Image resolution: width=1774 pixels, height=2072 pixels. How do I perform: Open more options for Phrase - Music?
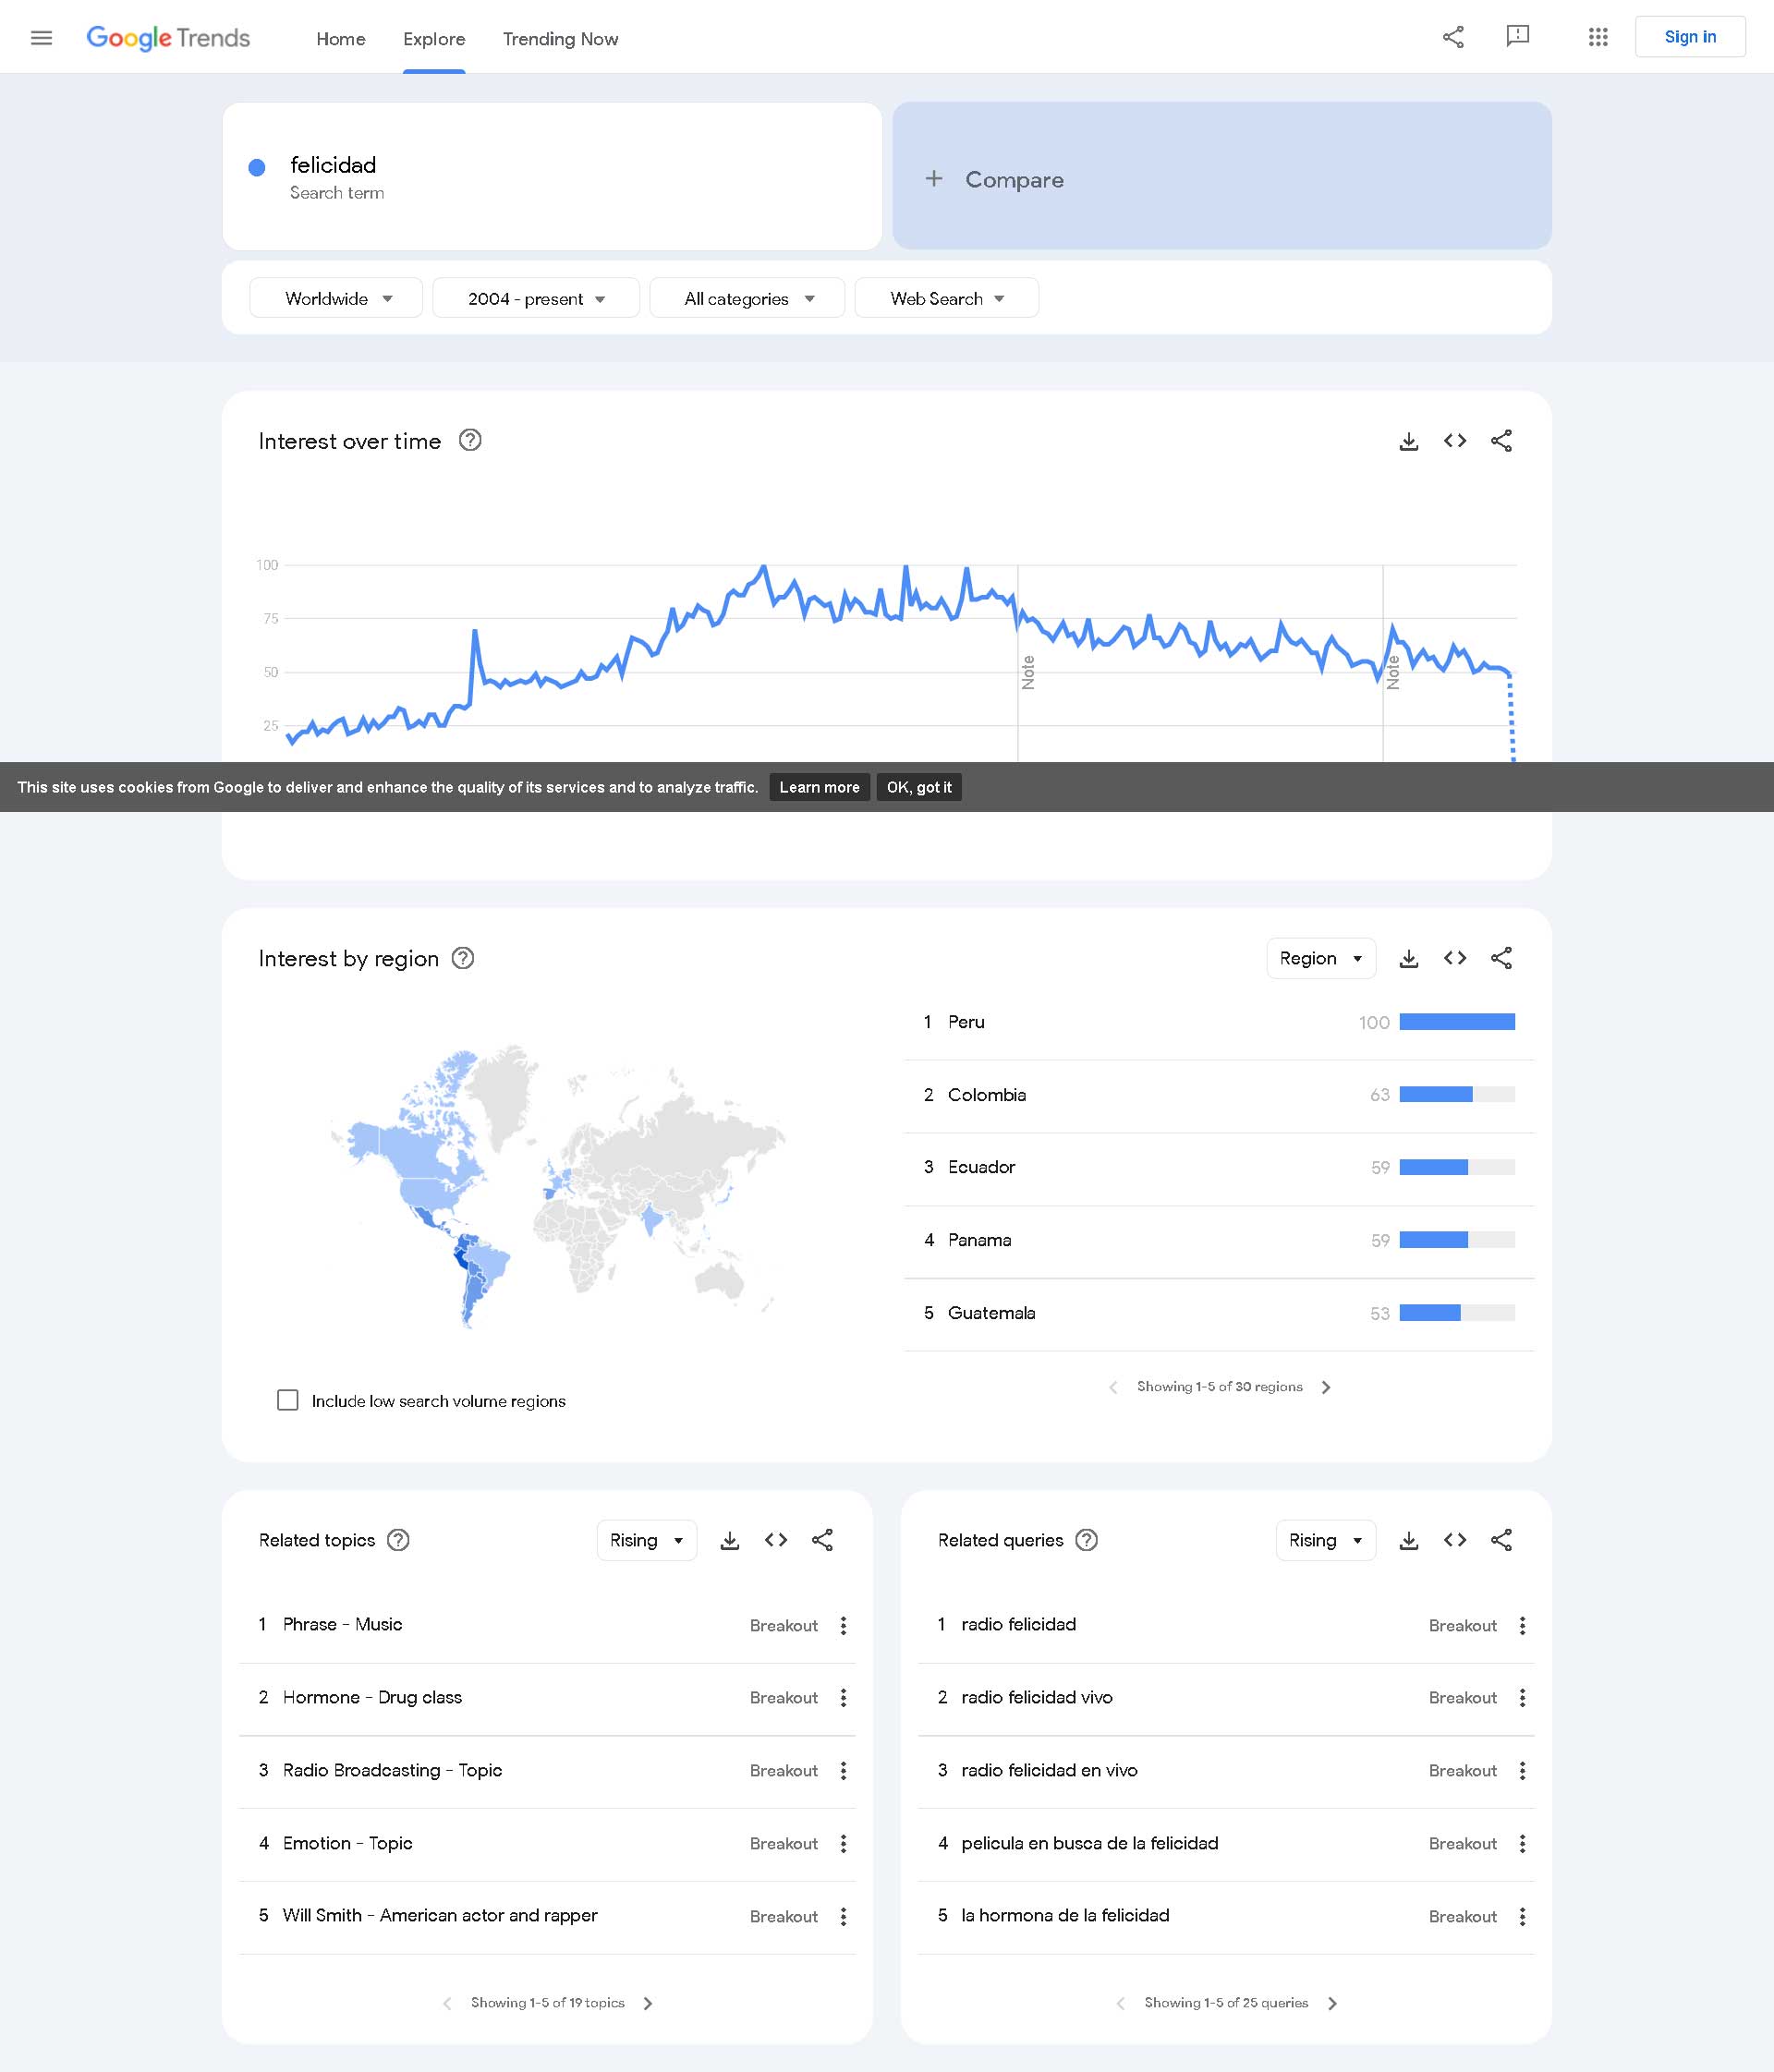click(x=843, y=1625)
